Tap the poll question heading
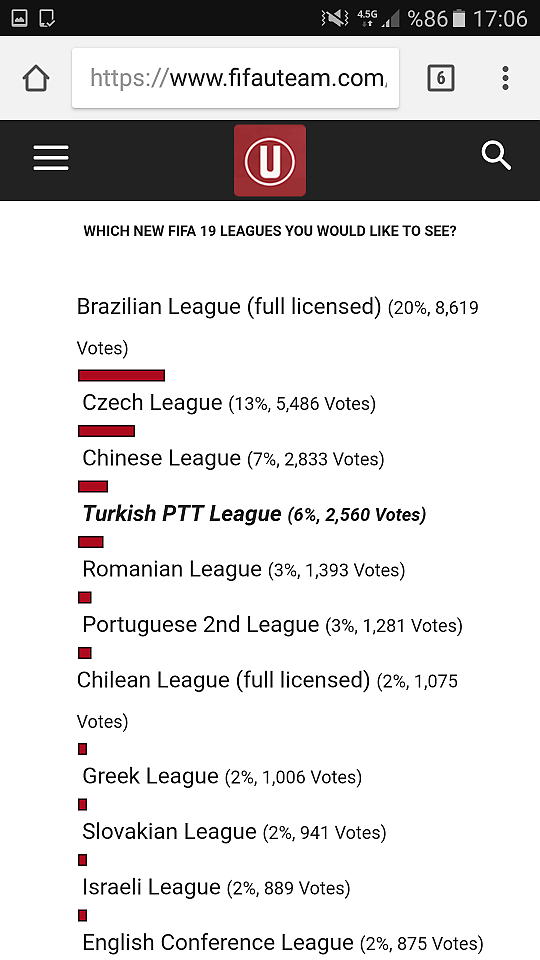This screenshot has height=960, width=540. (270, 231)
